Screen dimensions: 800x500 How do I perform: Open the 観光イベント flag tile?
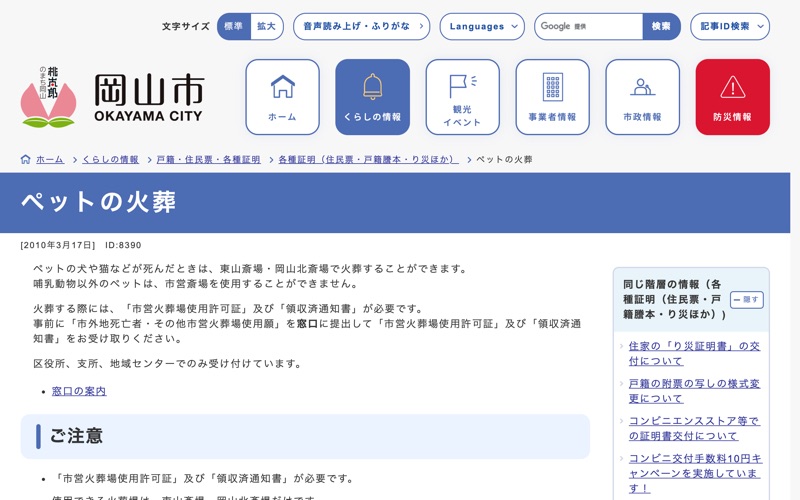tap(462, 97)
